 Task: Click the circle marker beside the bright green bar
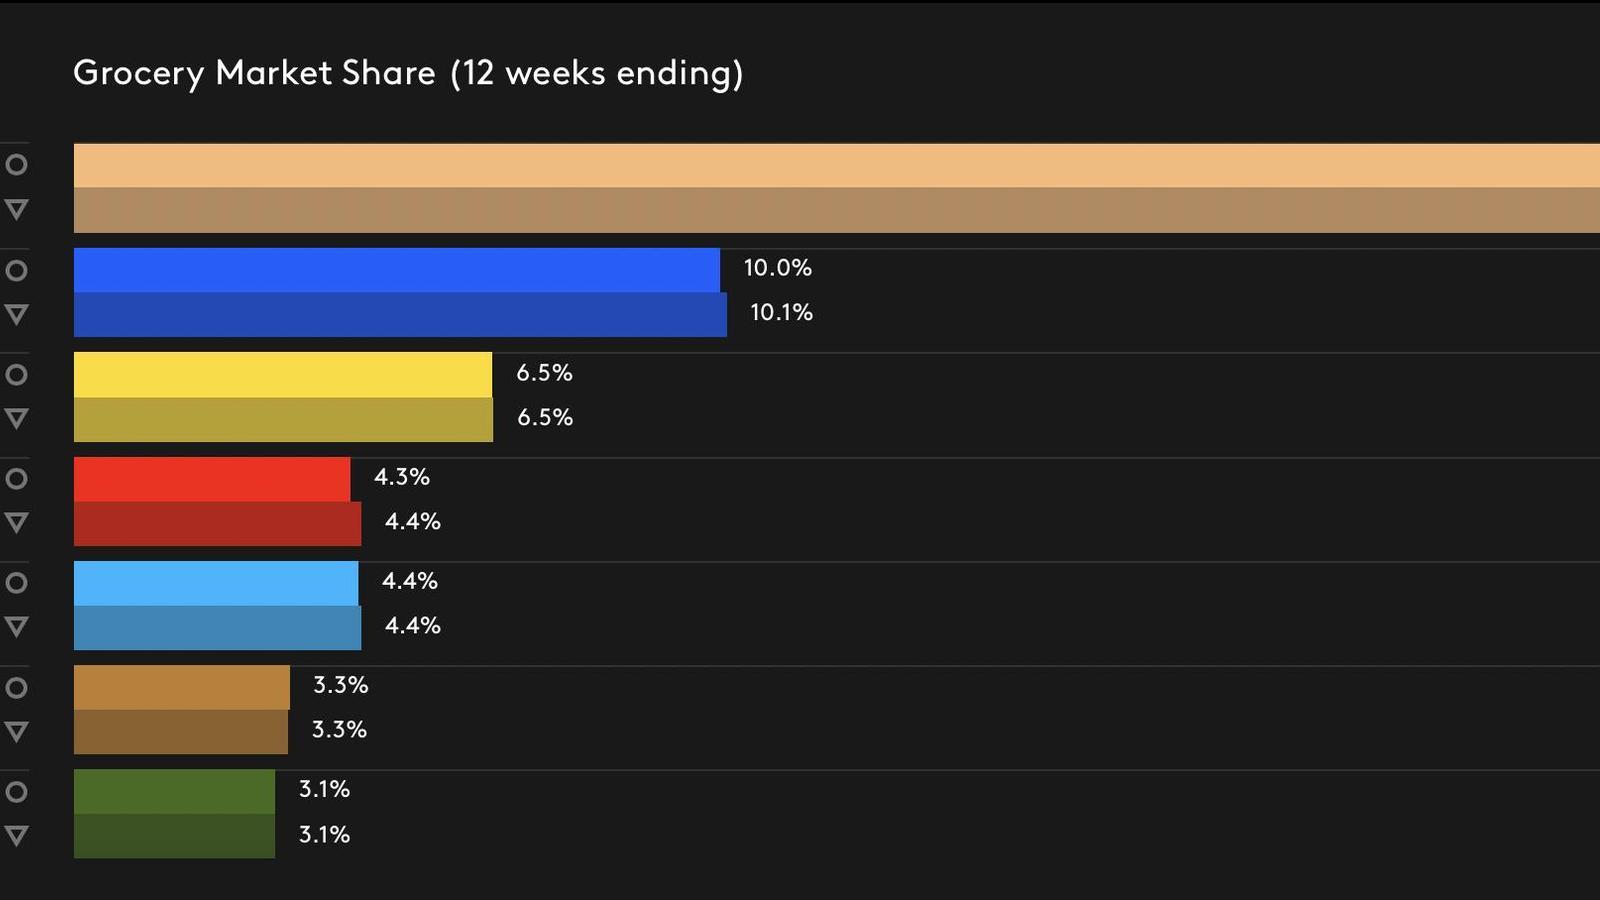[x=16, y=792]
